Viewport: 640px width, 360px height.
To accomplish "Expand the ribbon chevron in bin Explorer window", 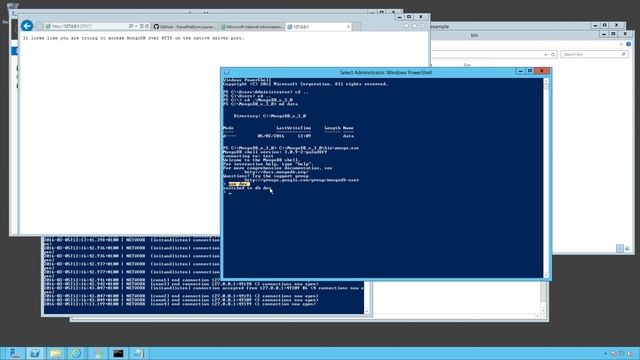I will coord(621,44).
